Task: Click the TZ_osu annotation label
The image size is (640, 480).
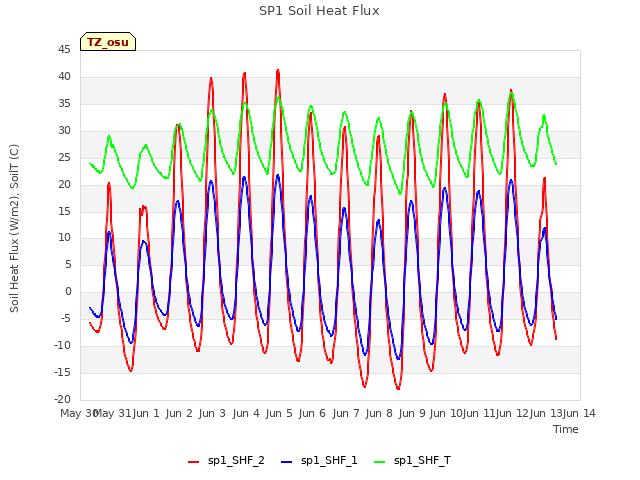Action: coord(108,42)
